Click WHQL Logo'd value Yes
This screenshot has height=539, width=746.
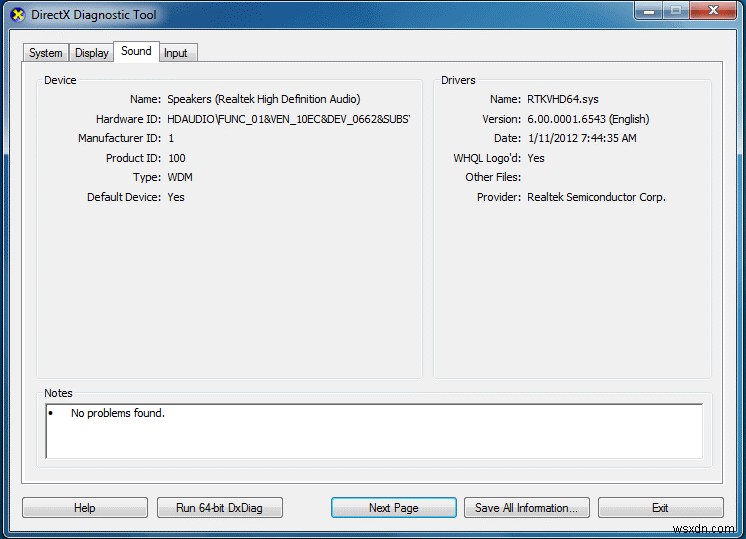(536, 158)
